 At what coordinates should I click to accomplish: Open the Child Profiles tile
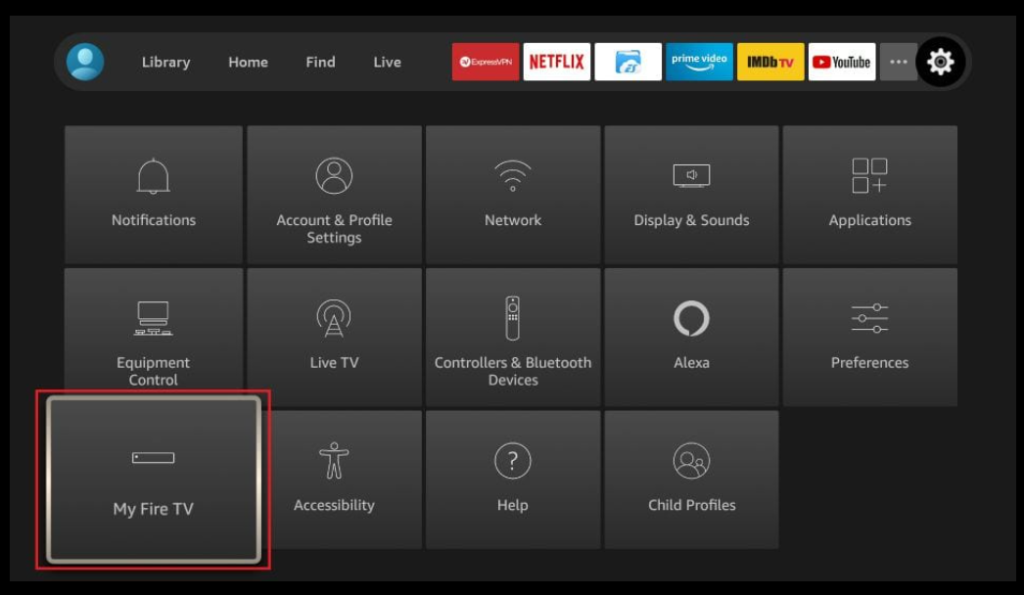point(691,479)
